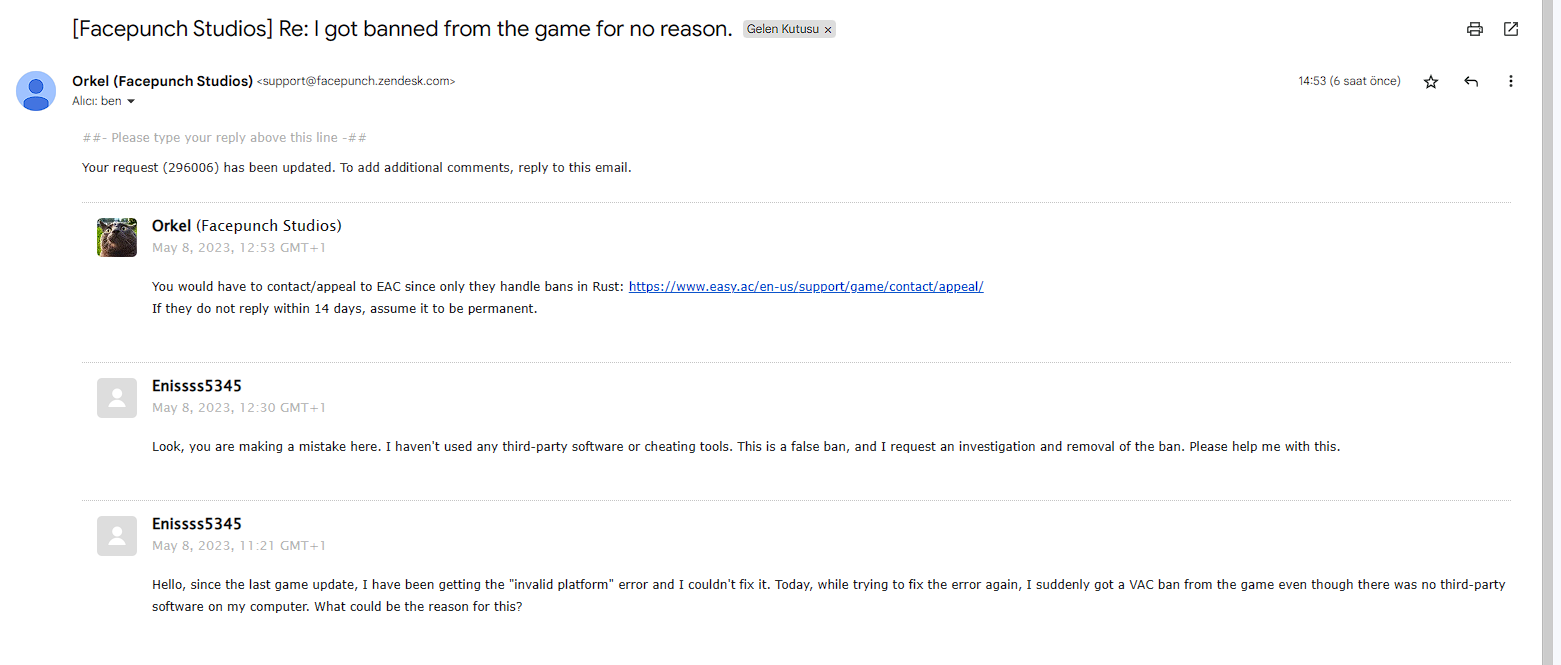Click the support@facepunch.zendesk.com address

tap(356, 82)
